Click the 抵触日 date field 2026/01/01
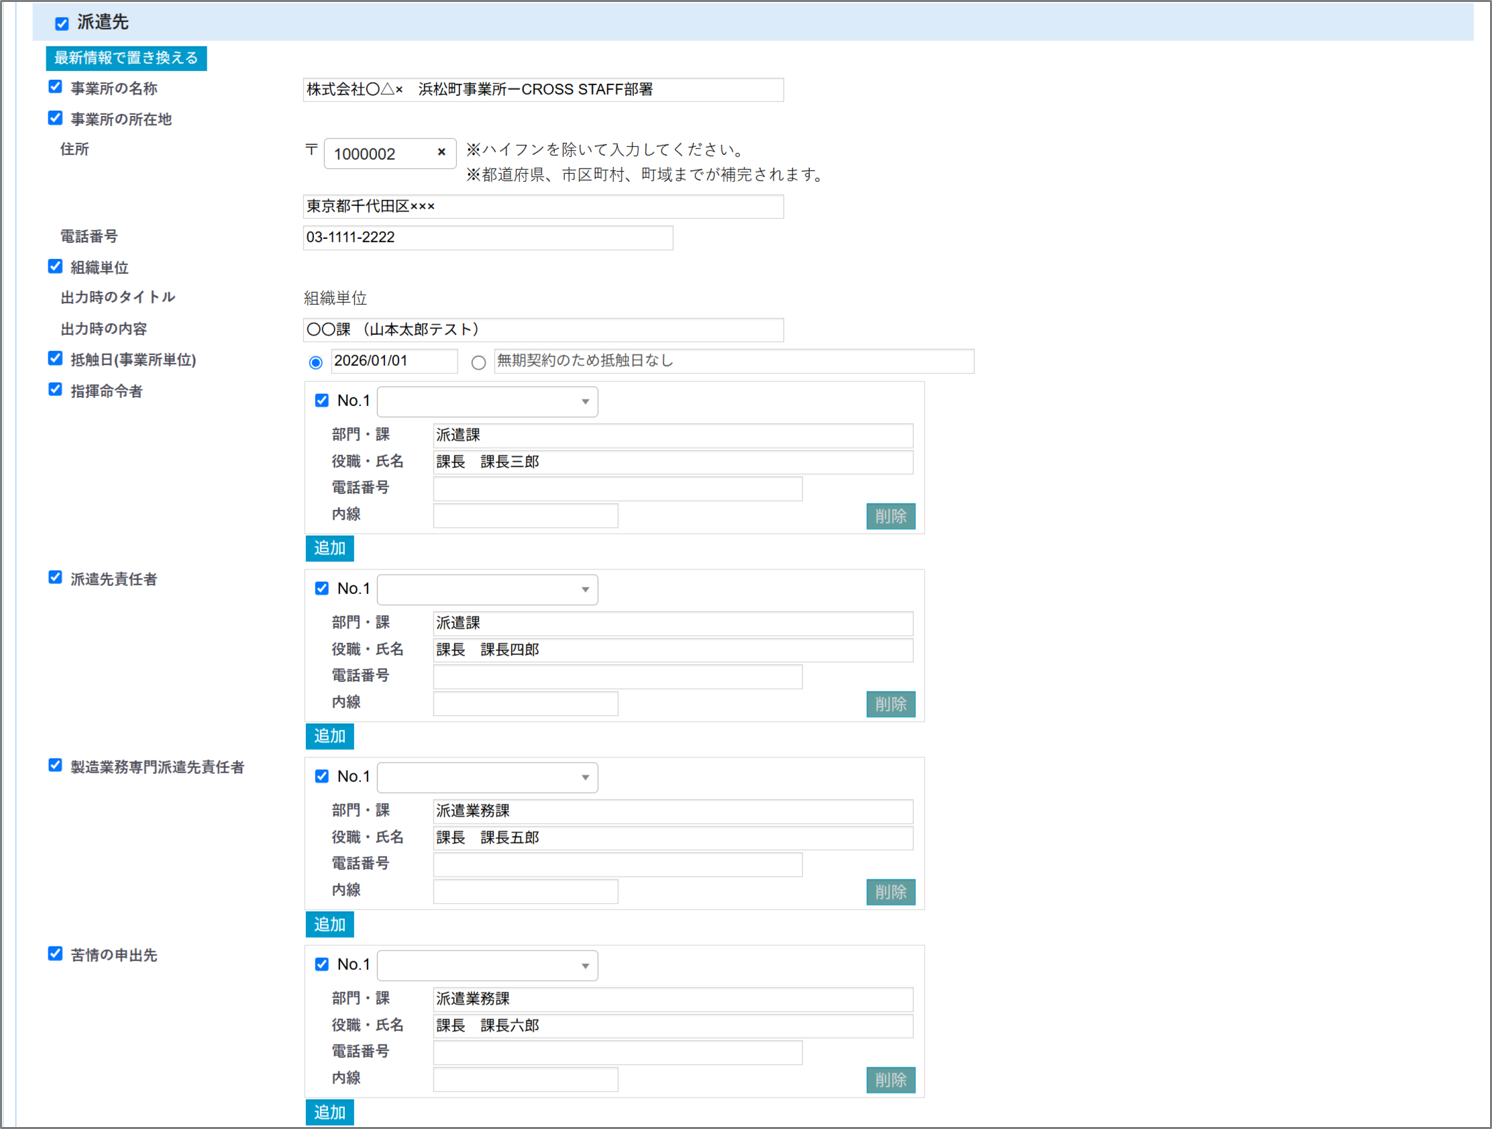The height and width of the screenshot is (1129, 1492). 394,361
